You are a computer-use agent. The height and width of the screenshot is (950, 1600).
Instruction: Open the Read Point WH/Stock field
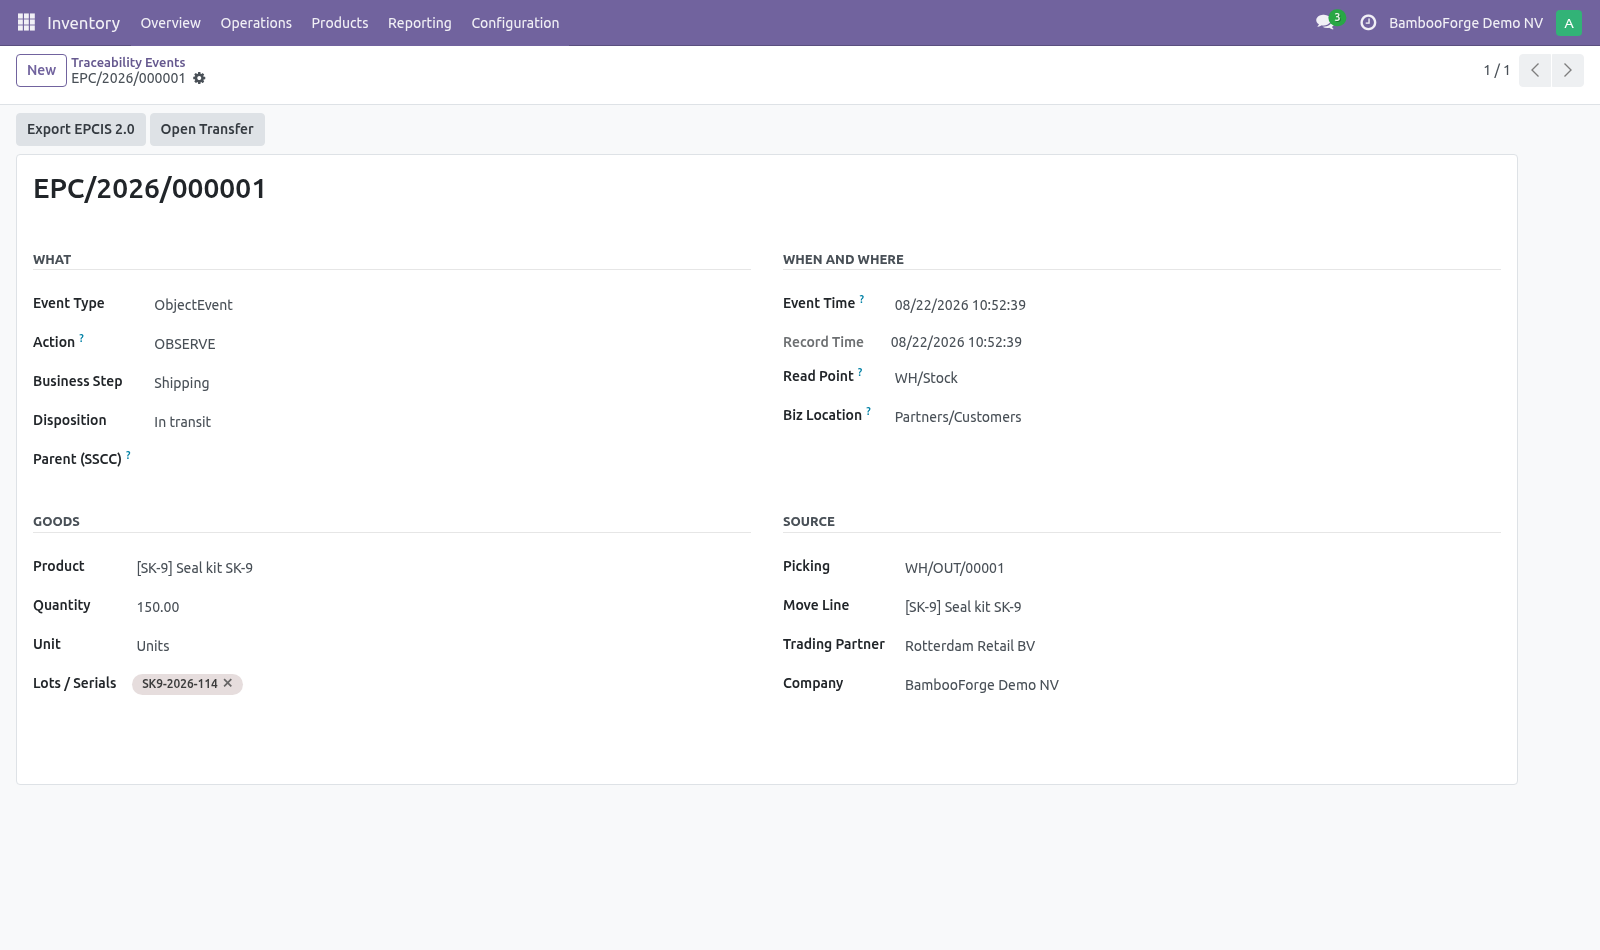click(x=1197, y=378)
